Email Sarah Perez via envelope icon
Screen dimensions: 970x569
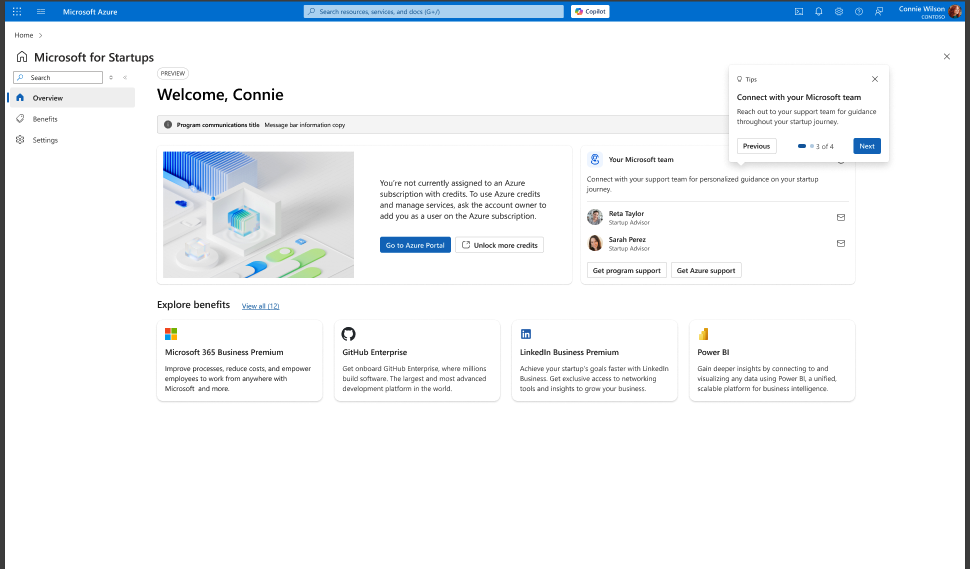tap(841, 243)
